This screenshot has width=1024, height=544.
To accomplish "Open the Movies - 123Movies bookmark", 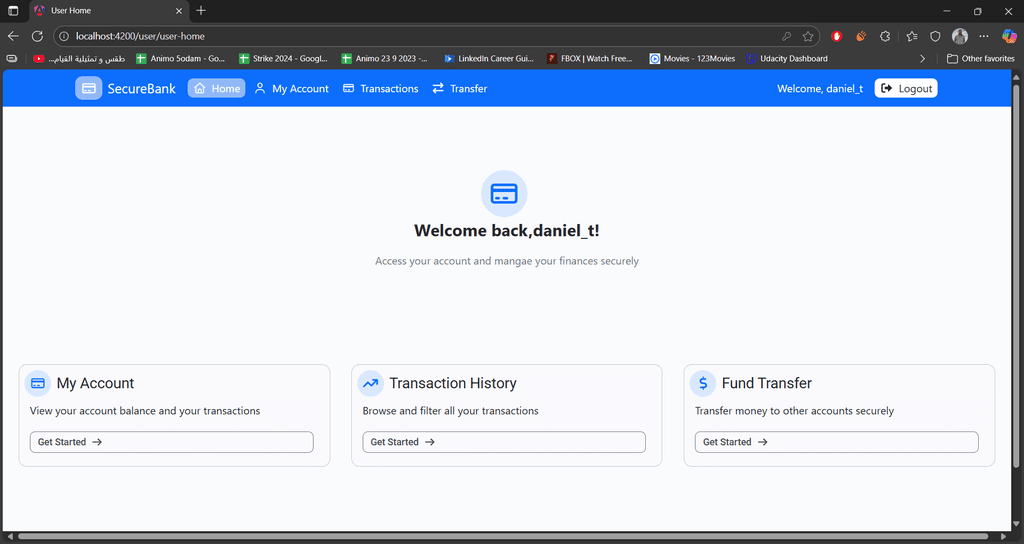I will [692, 59].
